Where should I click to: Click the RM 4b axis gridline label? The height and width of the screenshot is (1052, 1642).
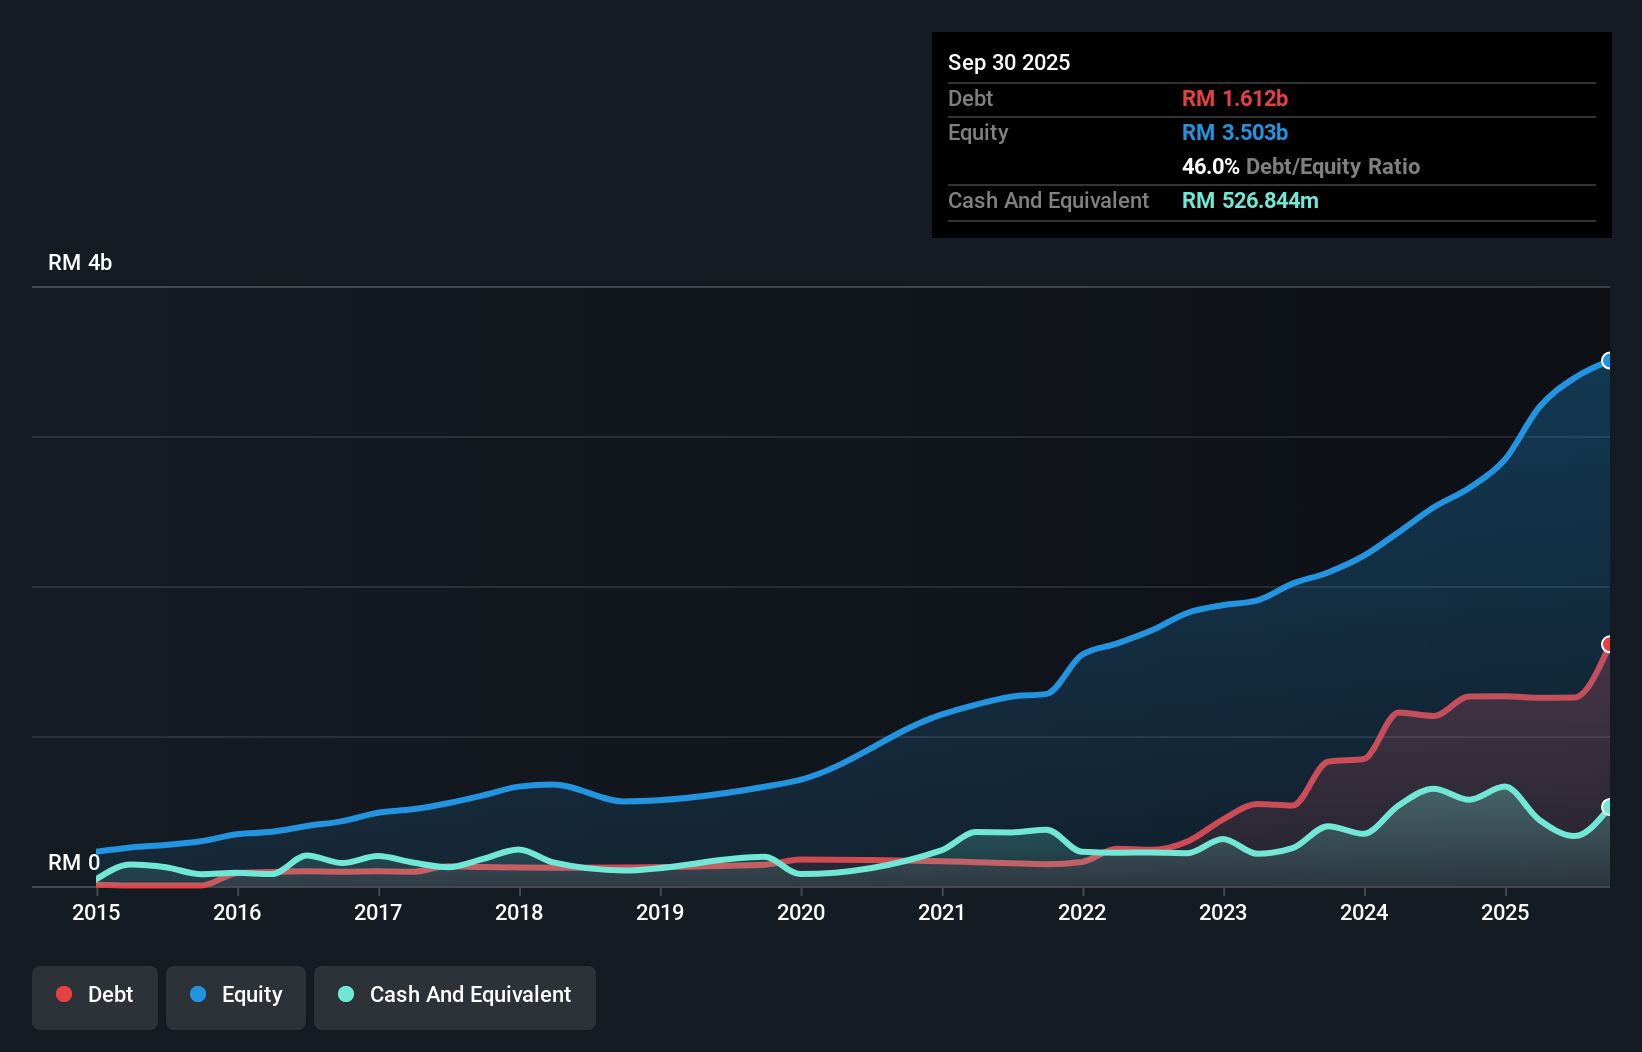(80, 262)
